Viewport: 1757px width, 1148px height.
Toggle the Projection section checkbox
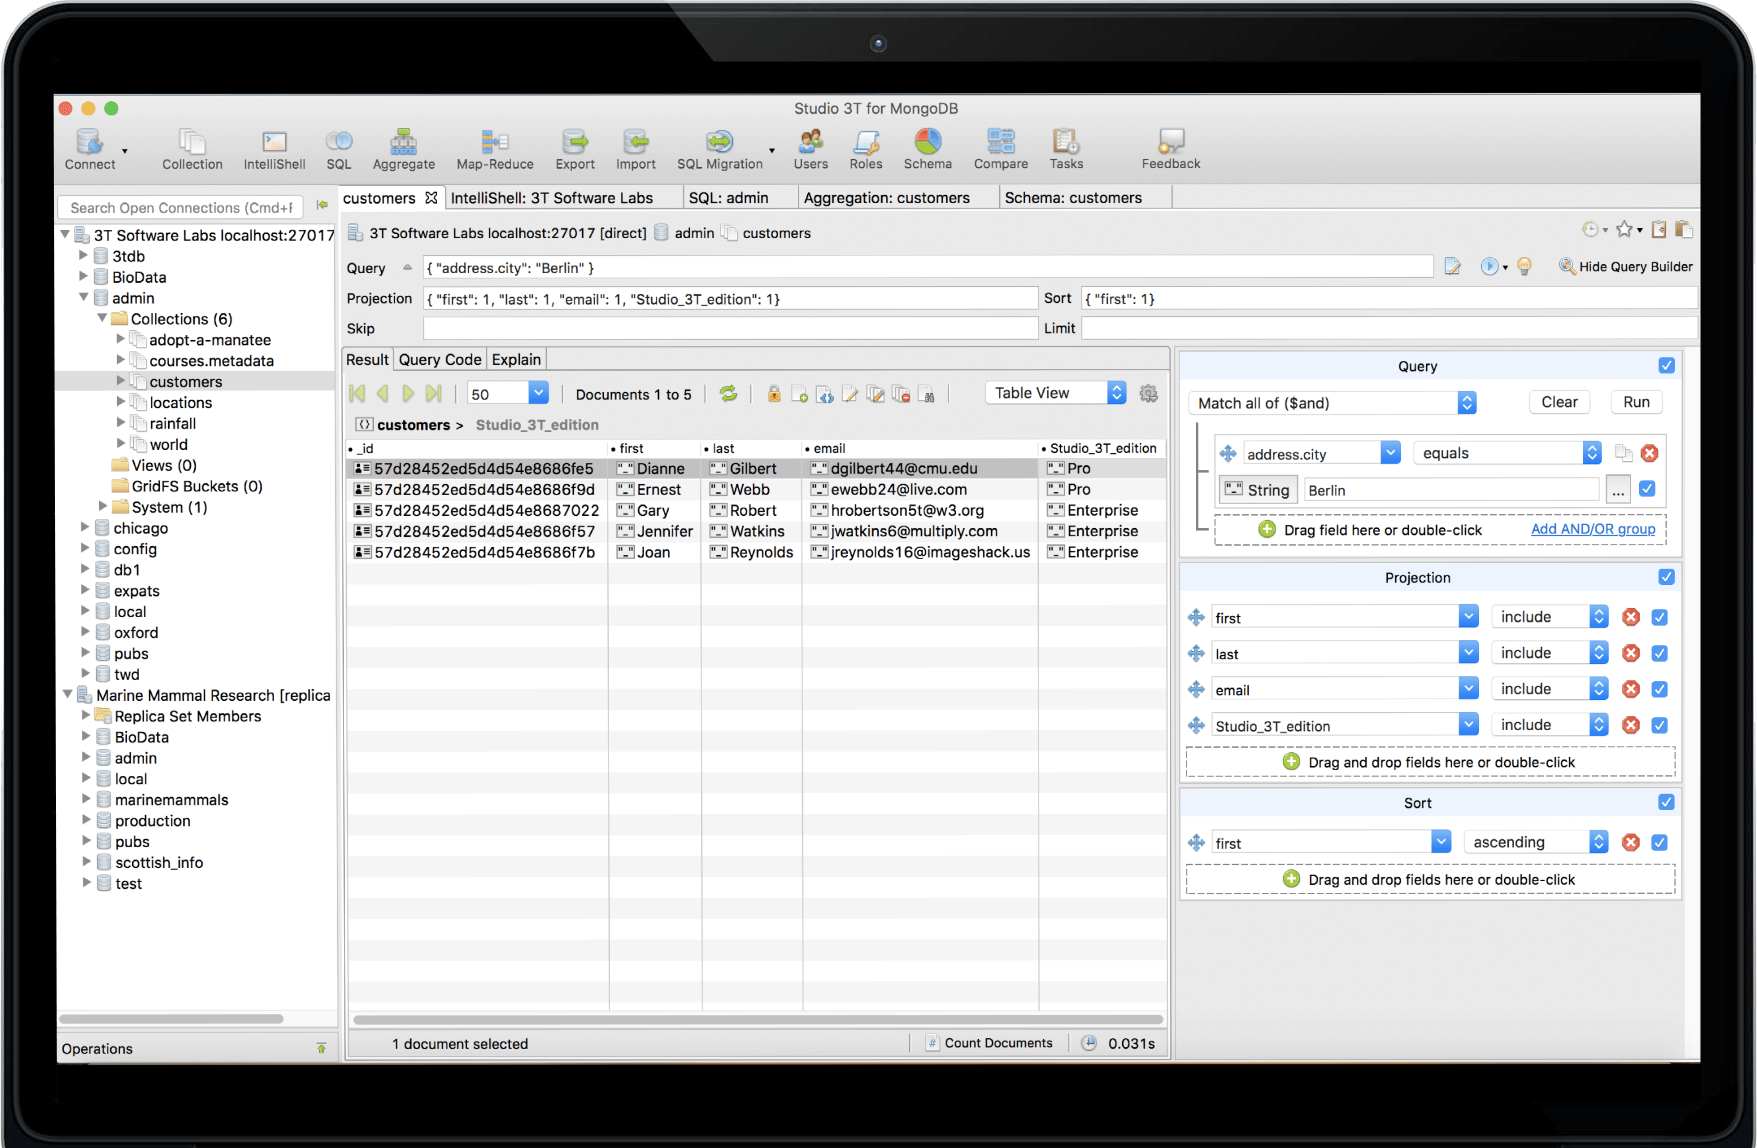[1667, 577]
